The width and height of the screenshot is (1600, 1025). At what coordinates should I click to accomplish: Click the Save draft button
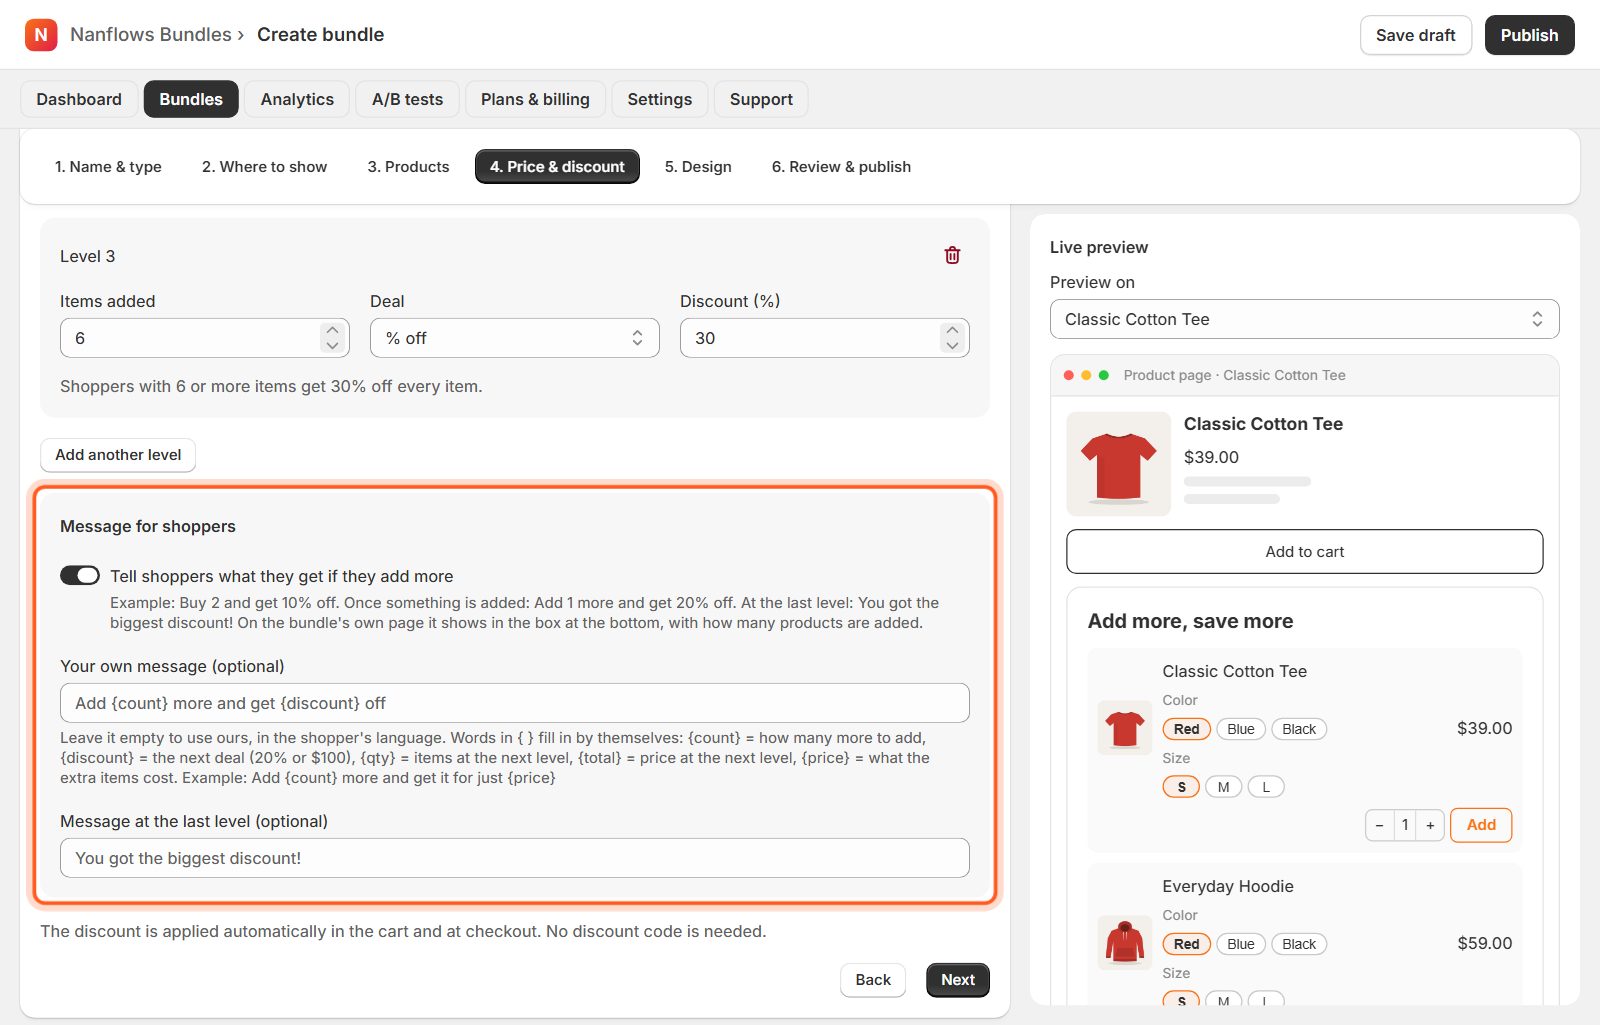[x=1416, y=35]
